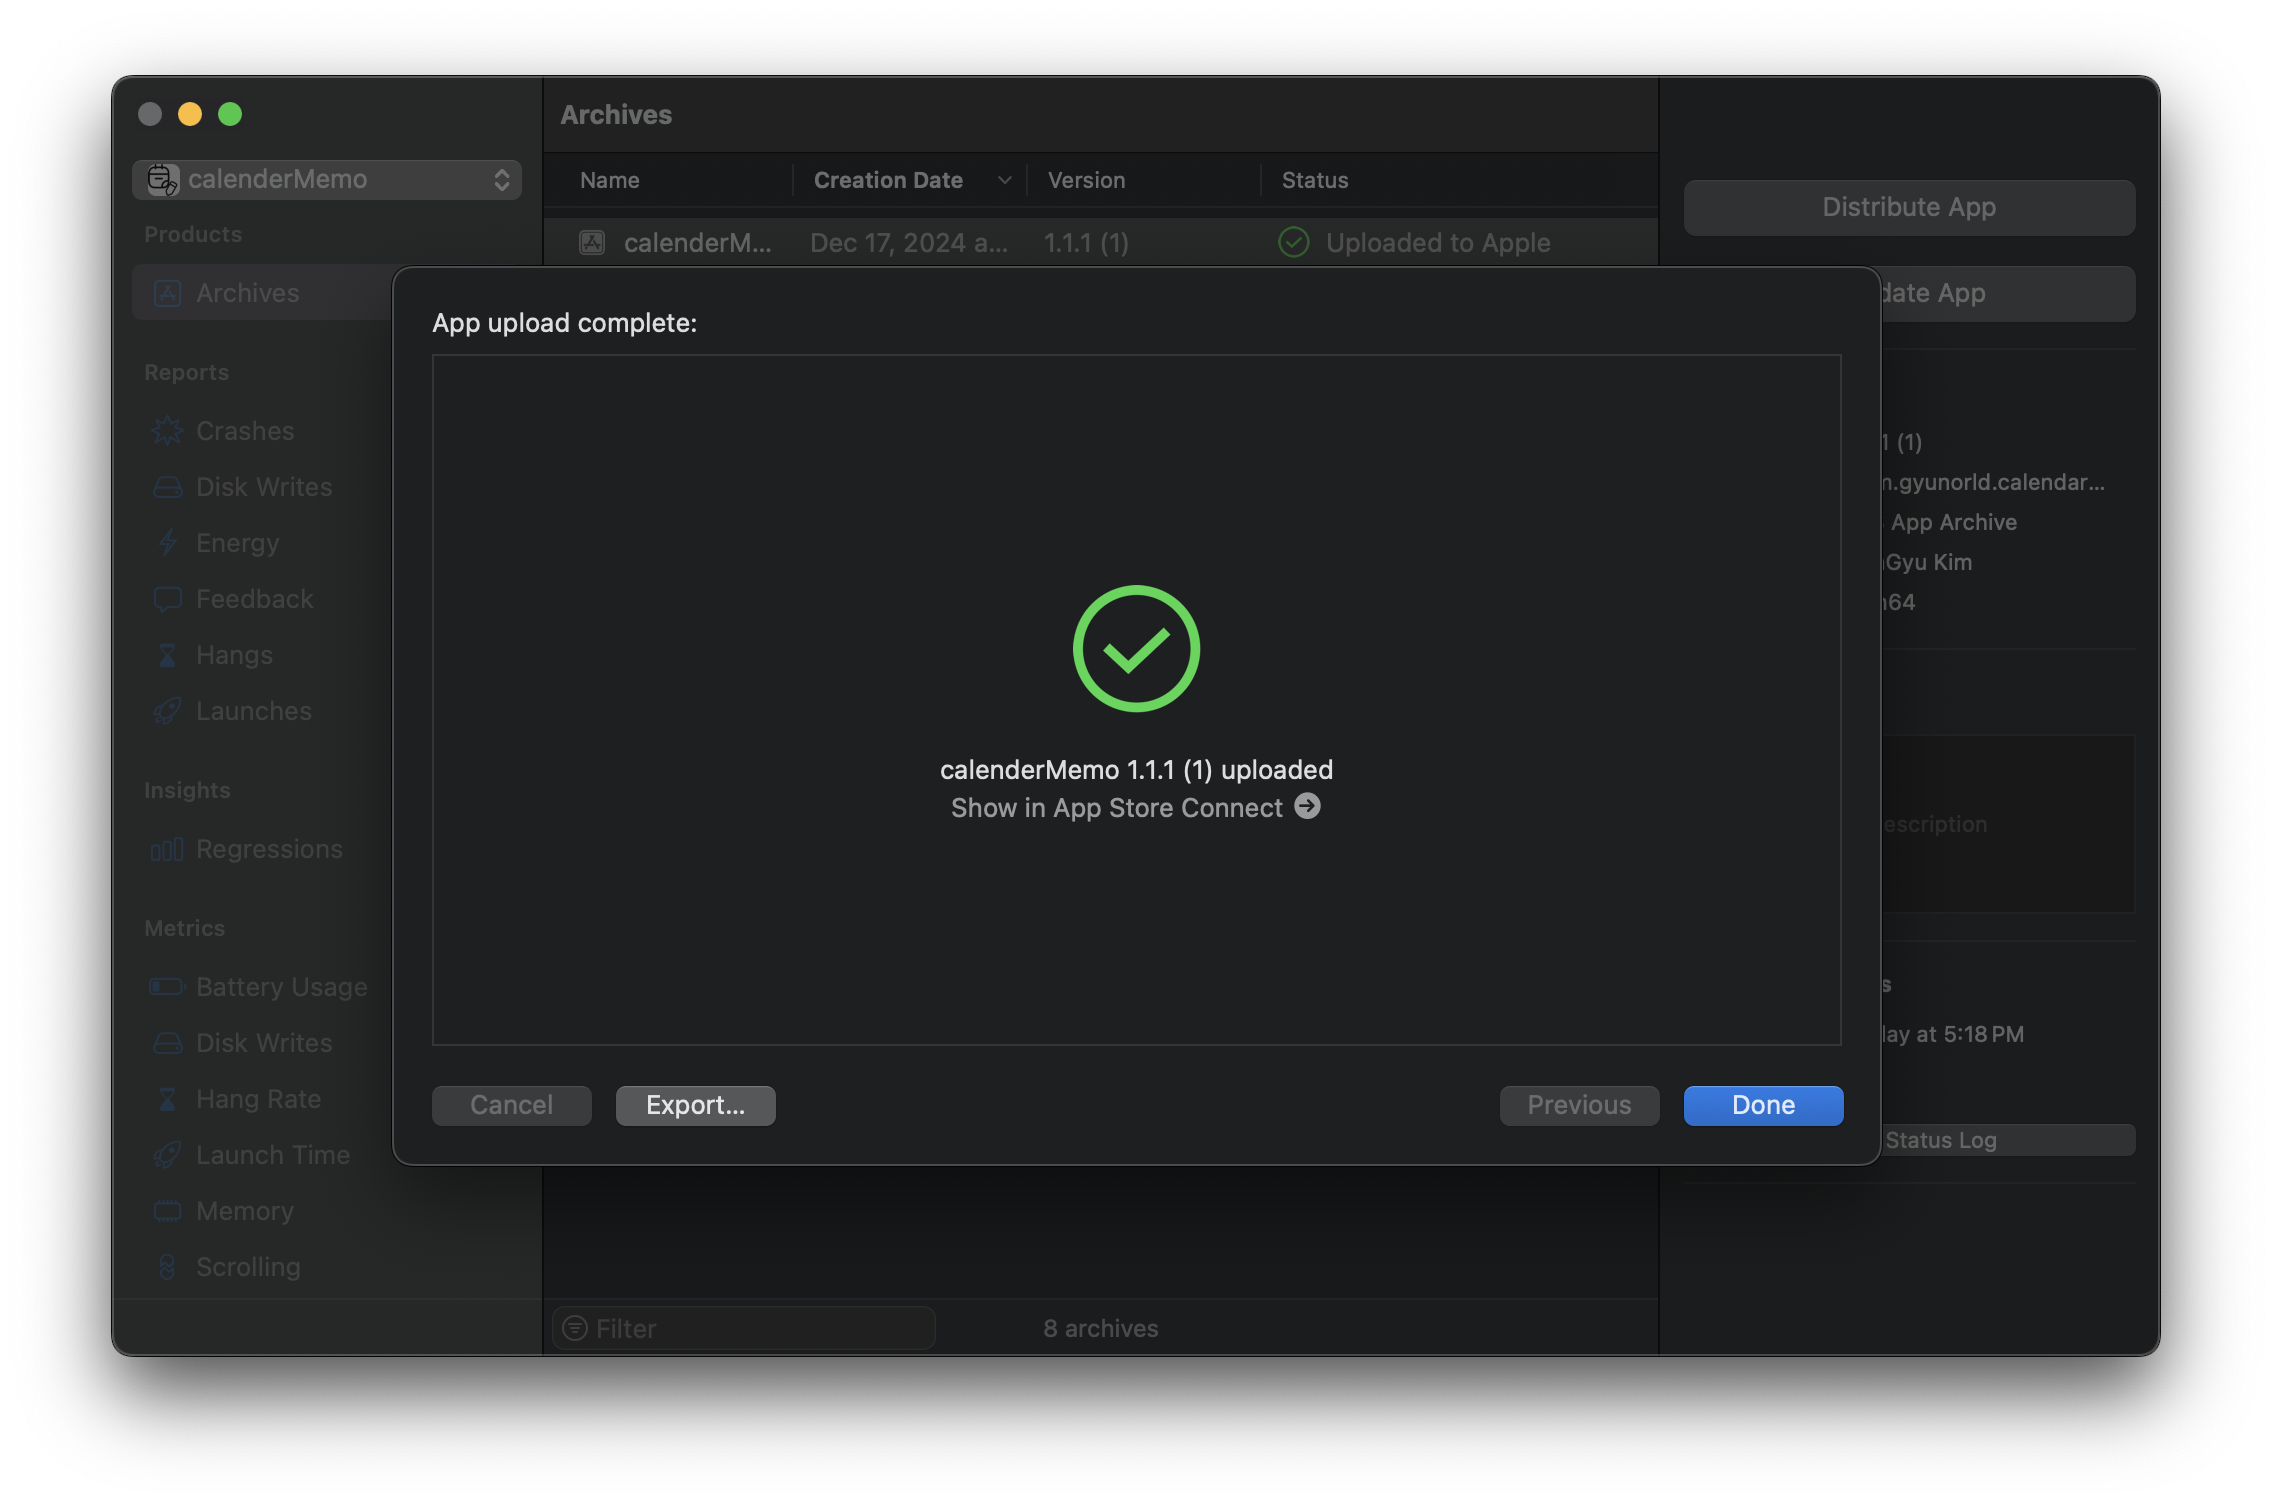2272x1504 pixels.
Task: Click the arrow icon beside App Store Connect
Action: [x=1307, y=806]
